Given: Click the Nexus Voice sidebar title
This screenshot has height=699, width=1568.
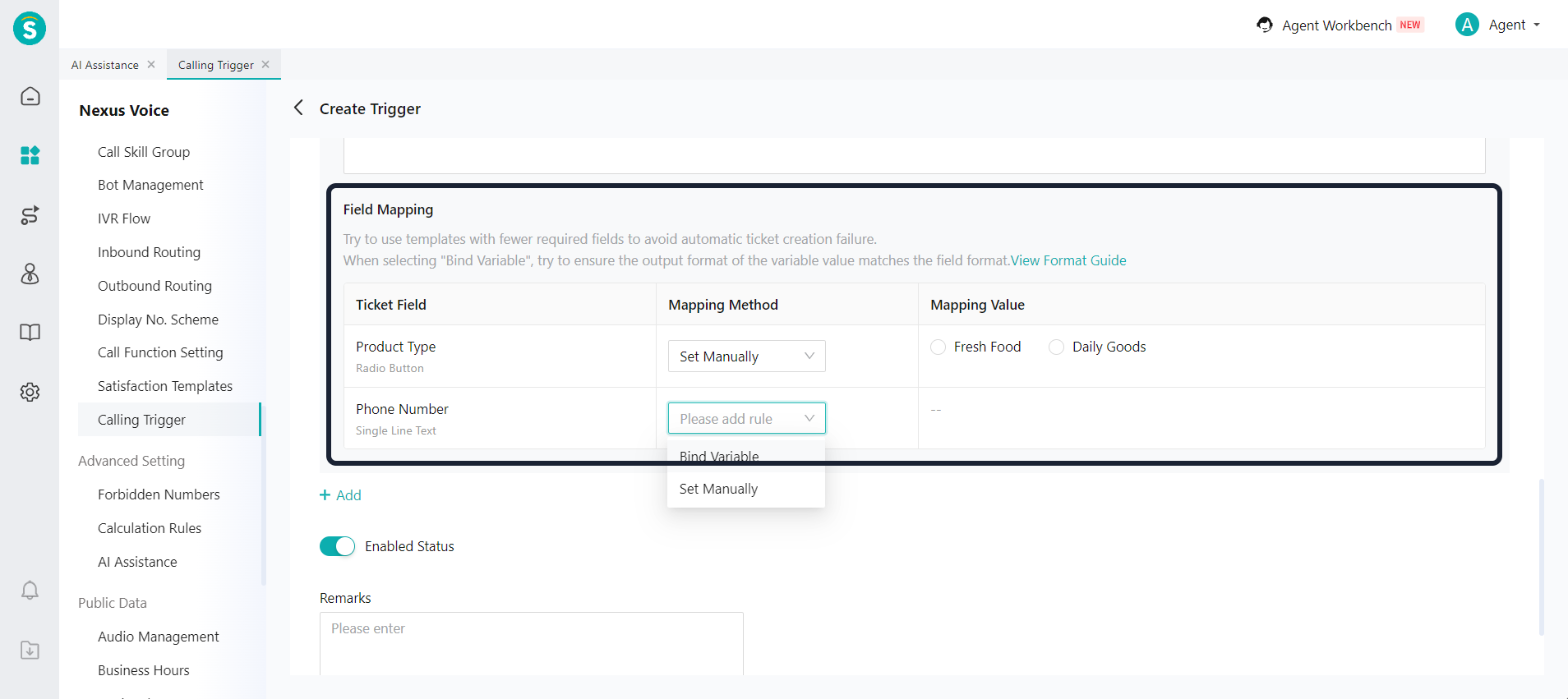Looking at the screenshot, I should click(124, 111).
